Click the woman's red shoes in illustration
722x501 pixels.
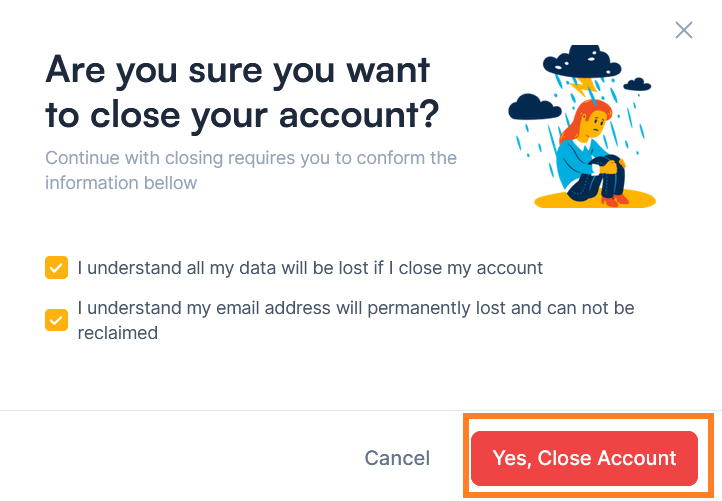615,201
